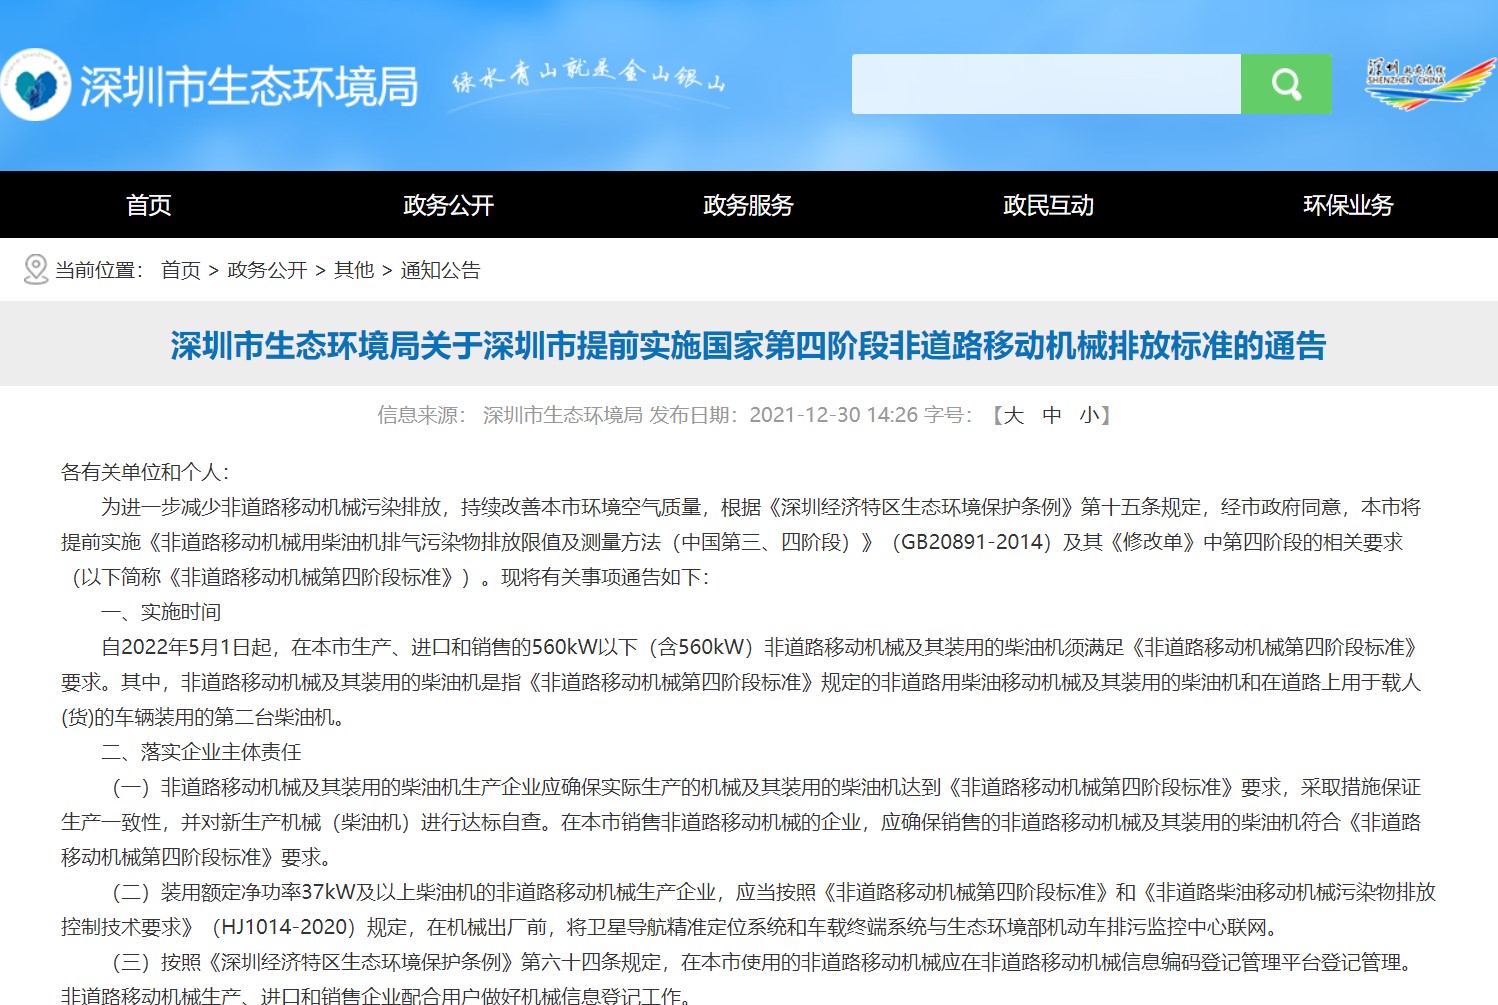Image resolution: width=1498 pixels, height=1005 pixels.
Task: Go to 其他 in the breadcrumb
Action: coord(354,270)
